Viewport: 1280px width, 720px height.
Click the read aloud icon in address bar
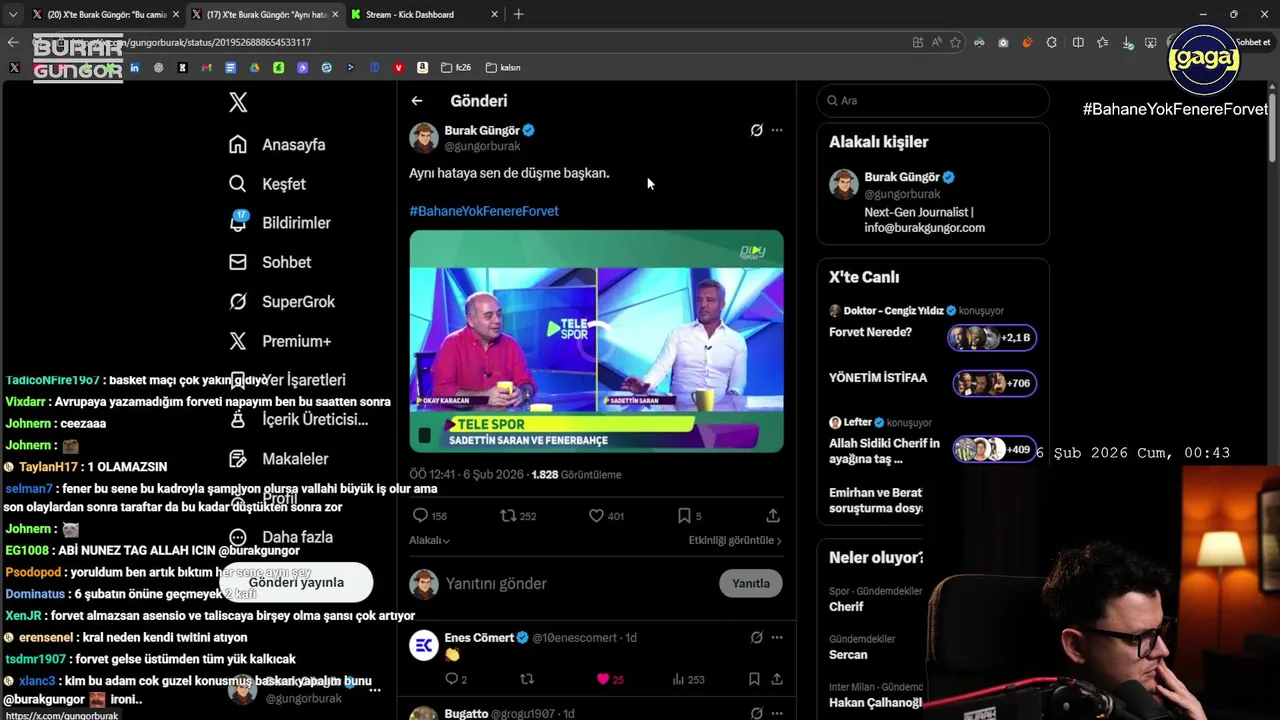click(937, 42)
